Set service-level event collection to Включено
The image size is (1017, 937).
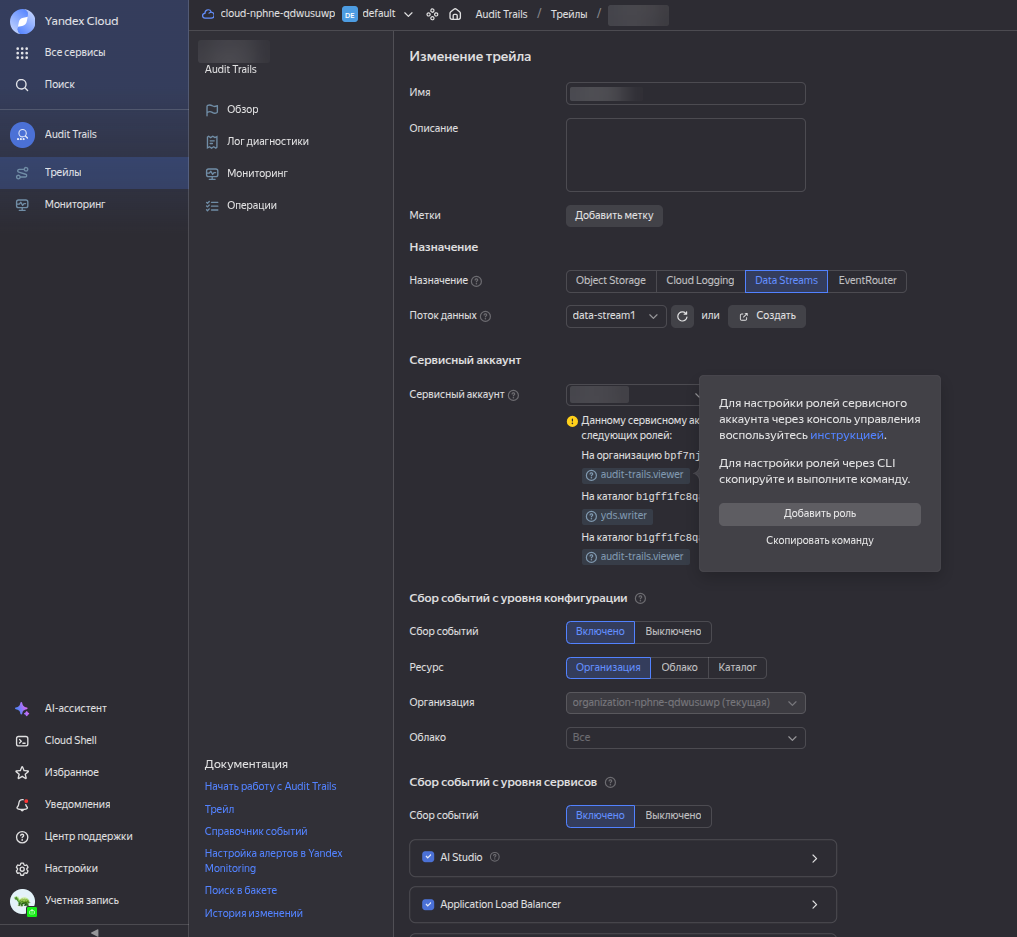click(600, 816)
